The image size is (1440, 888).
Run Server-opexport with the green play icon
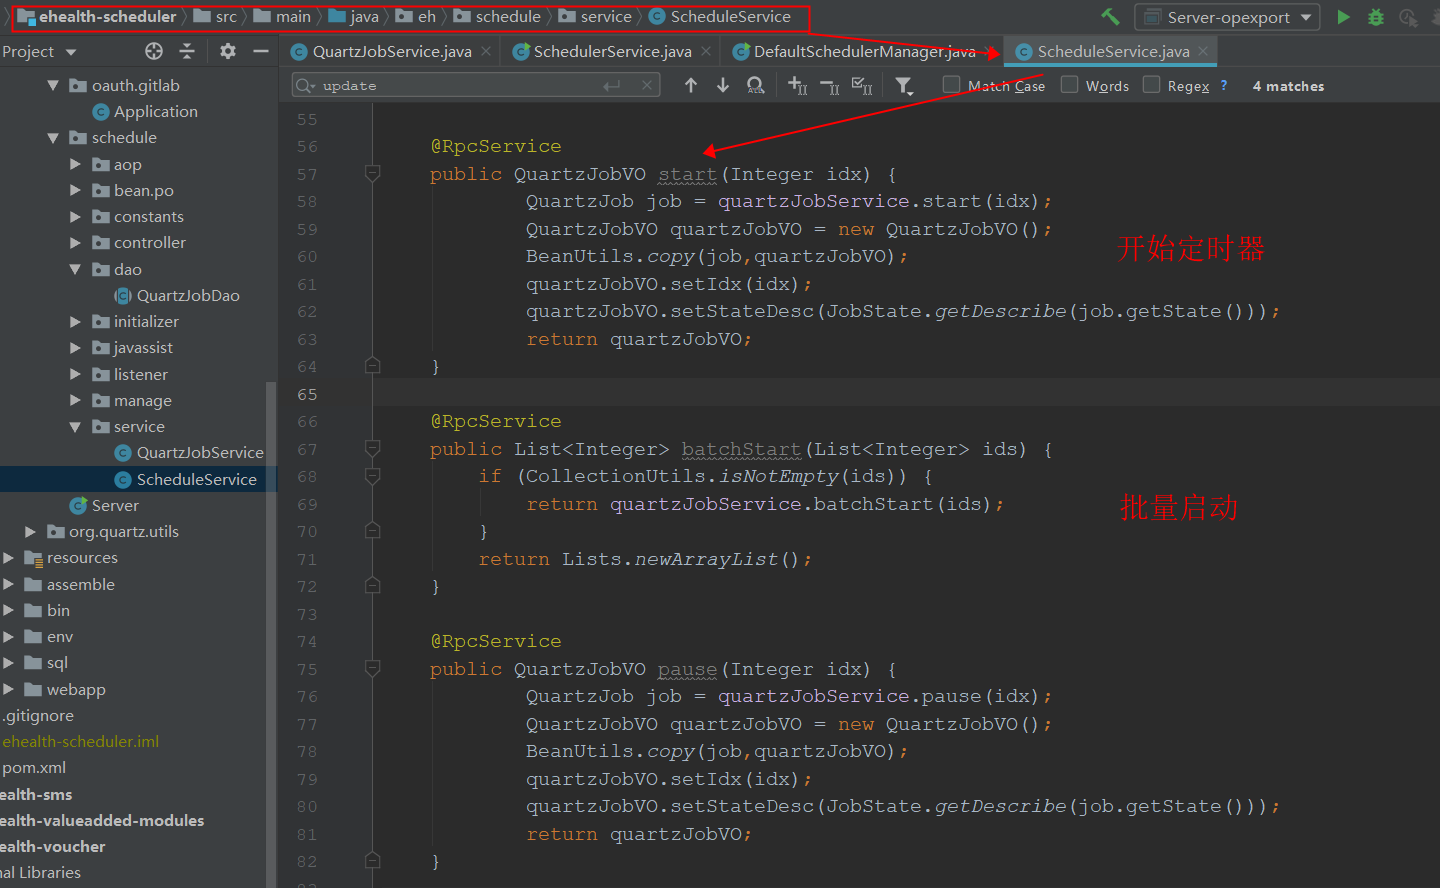tap(1344, 17)
